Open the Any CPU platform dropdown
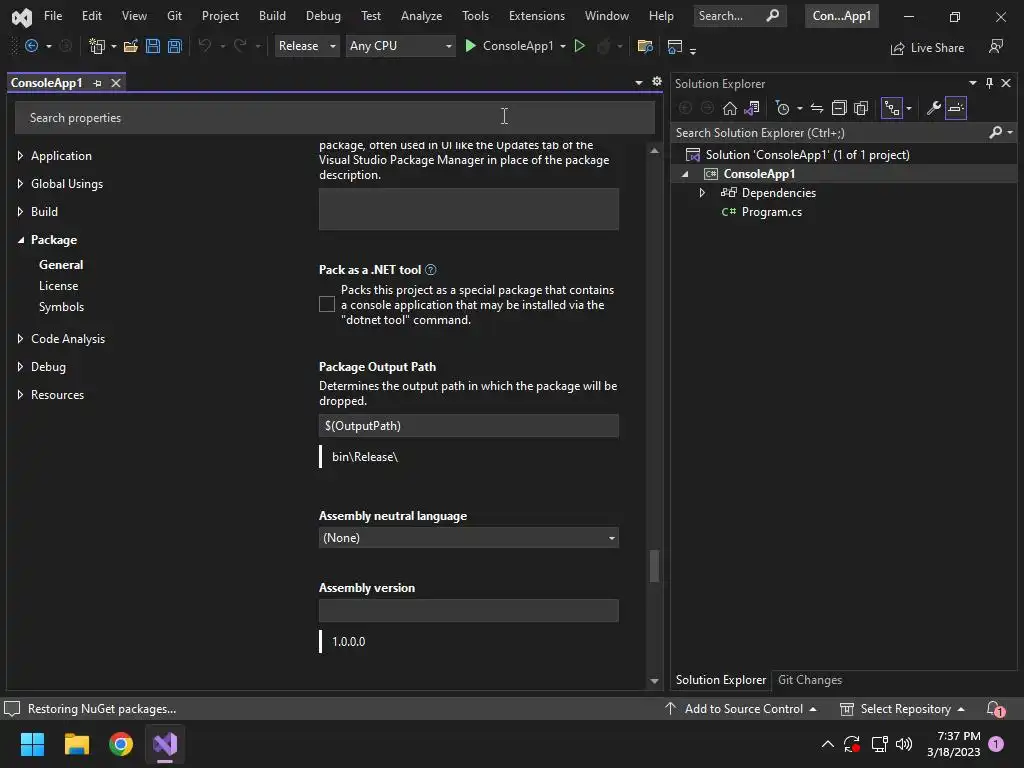Image resolution: width=1024 pixels, height=768 pixels. point(400,46)
